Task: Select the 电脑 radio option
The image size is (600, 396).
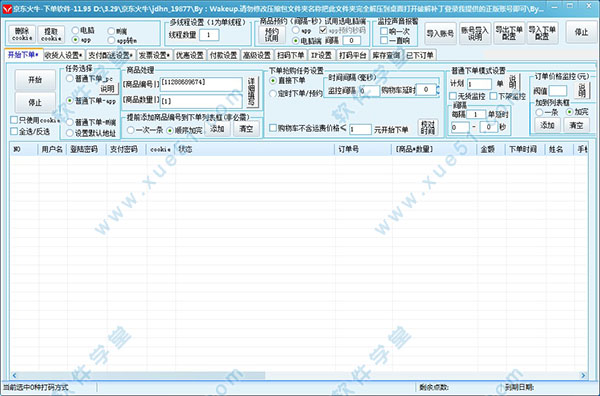Action: (x=75, y=30)
